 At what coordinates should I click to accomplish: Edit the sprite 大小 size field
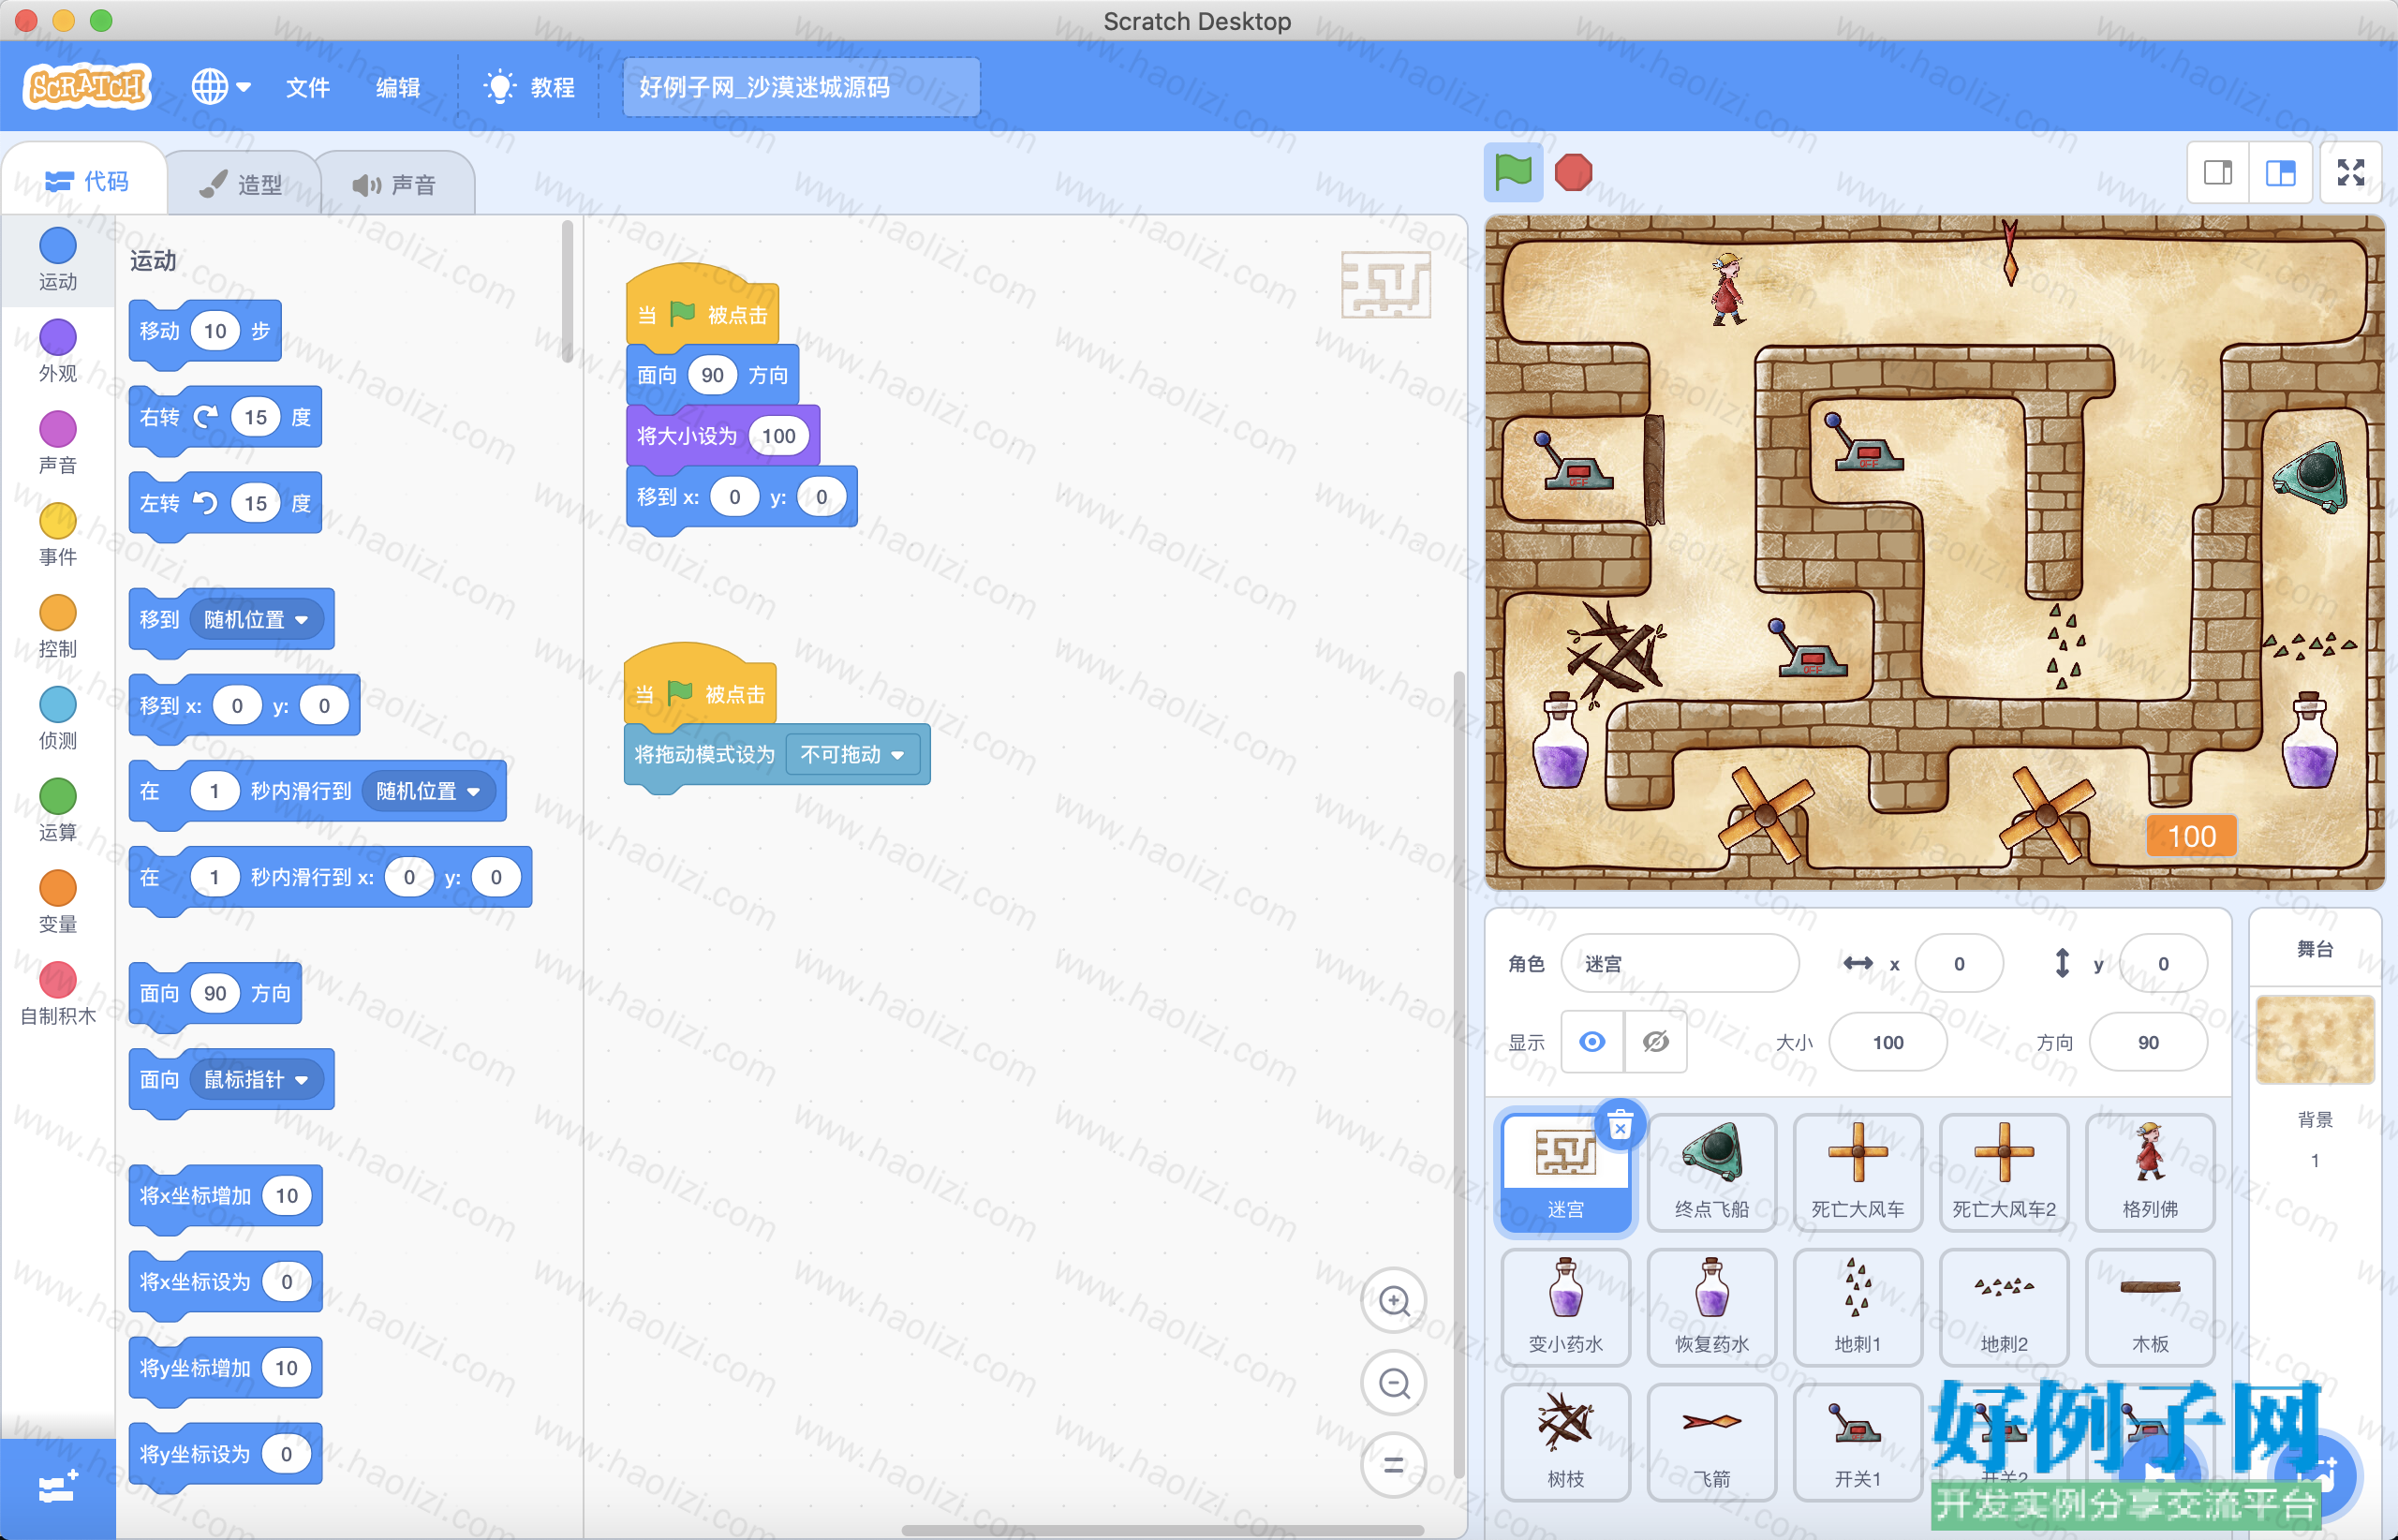tap(1888, 1042)
